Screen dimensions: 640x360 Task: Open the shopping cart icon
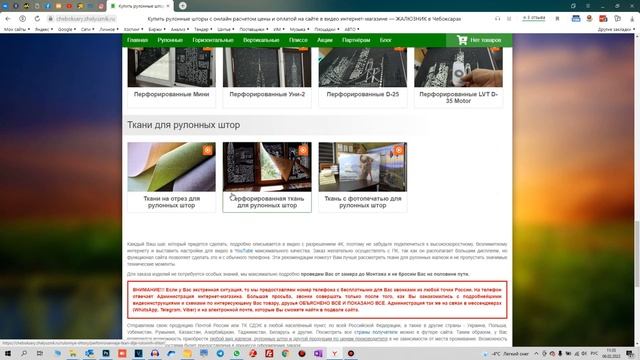(x=462, y=40)
